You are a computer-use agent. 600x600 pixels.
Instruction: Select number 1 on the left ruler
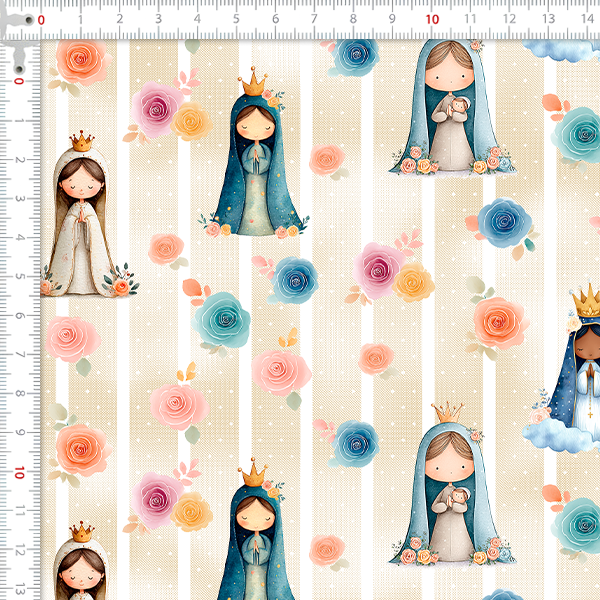click(19, 121)
